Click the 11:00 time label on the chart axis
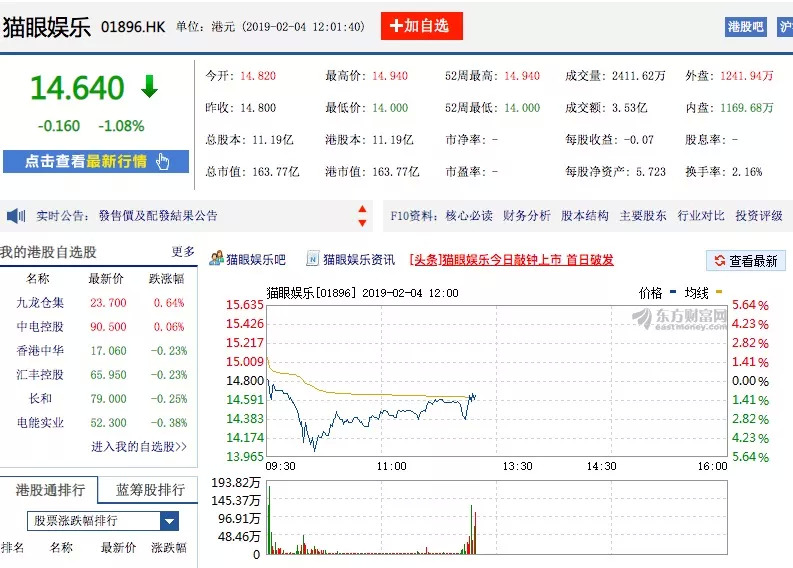Image resolution: width=793 pixels, height=568 pixels. [391, 466]
